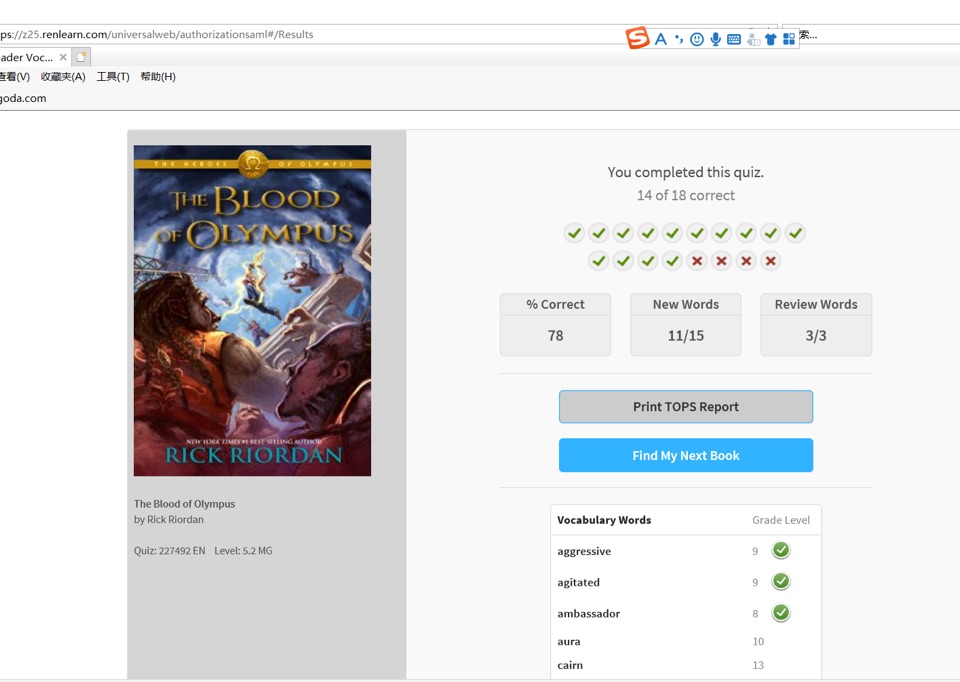
Task: Click the word aggressive
Action: pyautogui.click(x=584, y=552)
